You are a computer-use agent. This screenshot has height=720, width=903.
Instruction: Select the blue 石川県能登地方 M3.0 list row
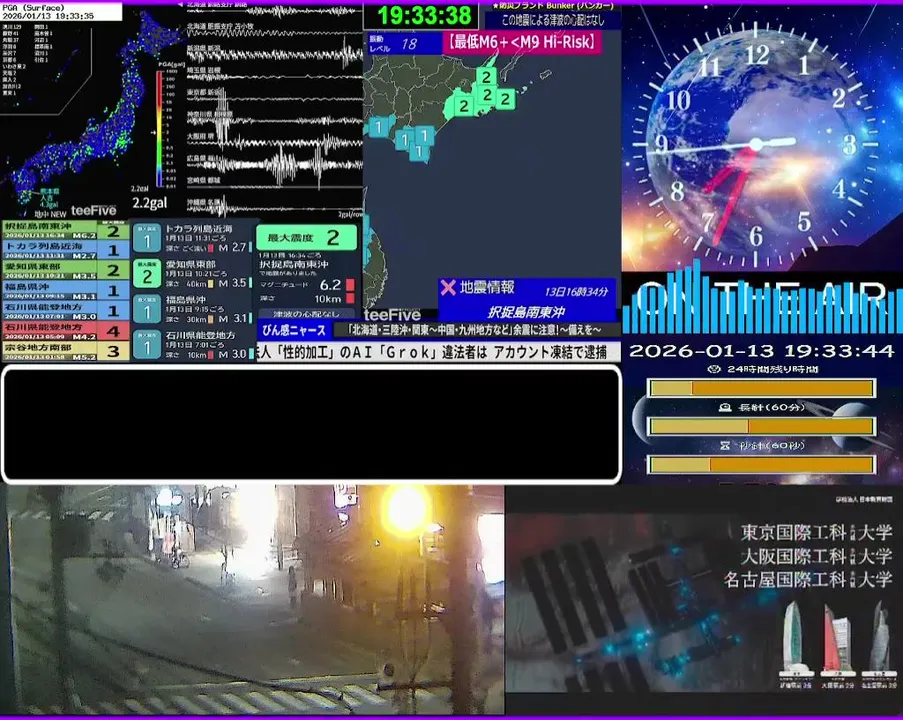coord(66,311)
